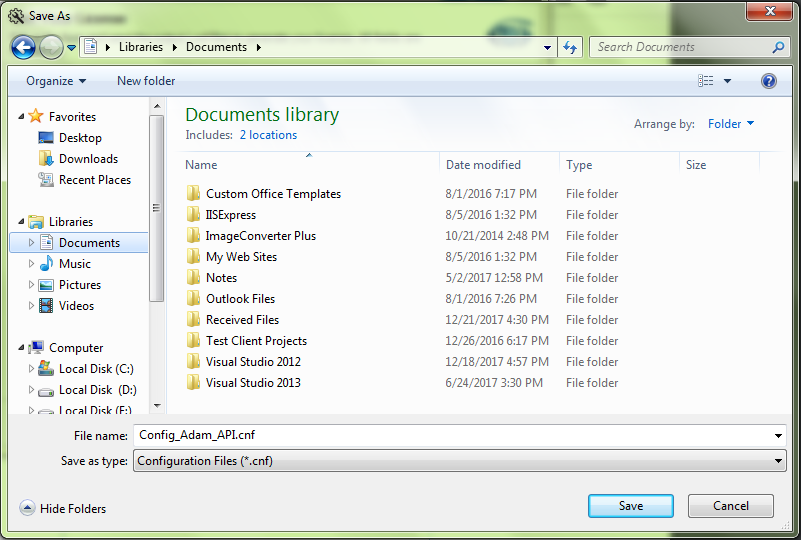This screenshot has height=540, width=801.
Task: Click the navigation pane scroll up arrow
Action: (157, 106)
